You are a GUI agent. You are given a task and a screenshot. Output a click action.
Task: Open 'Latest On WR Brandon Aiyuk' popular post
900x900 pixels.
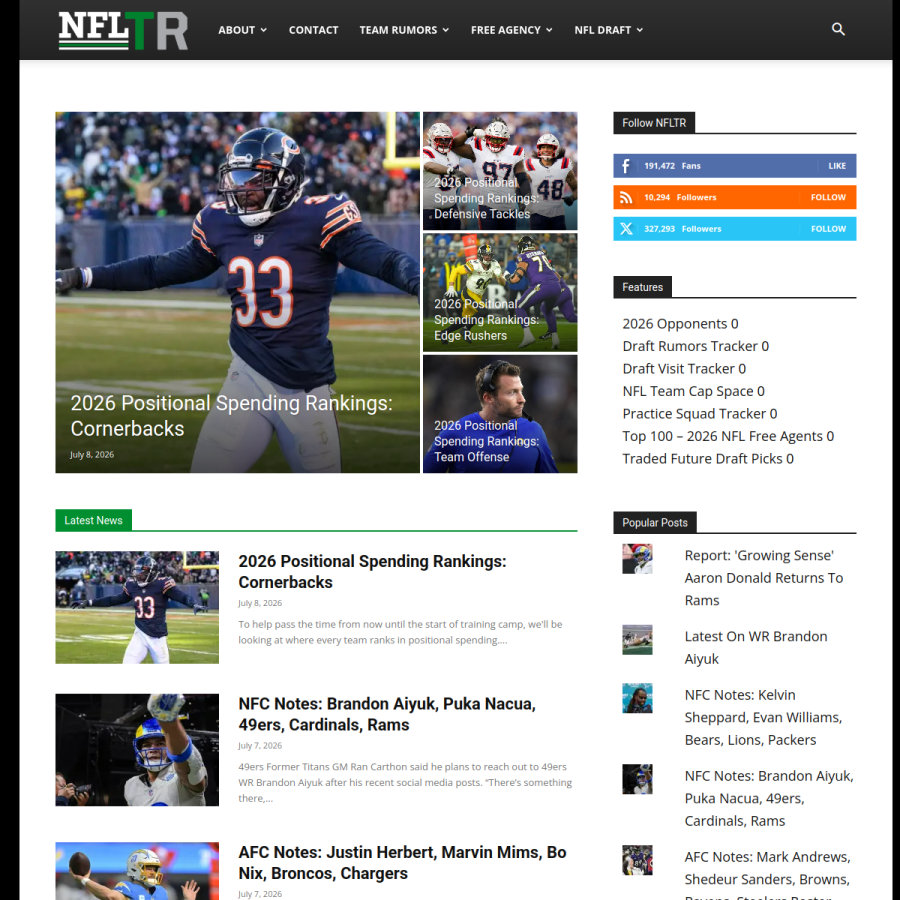coord(755,647)
